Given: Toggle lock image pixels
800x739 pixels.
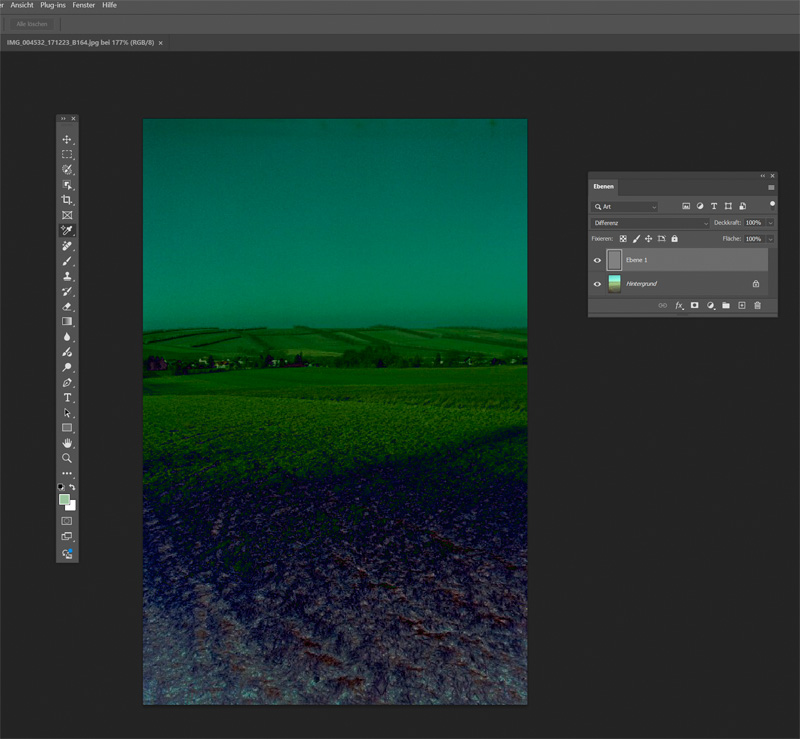Looking at the screenshot, I should click(x=636, y=239).
